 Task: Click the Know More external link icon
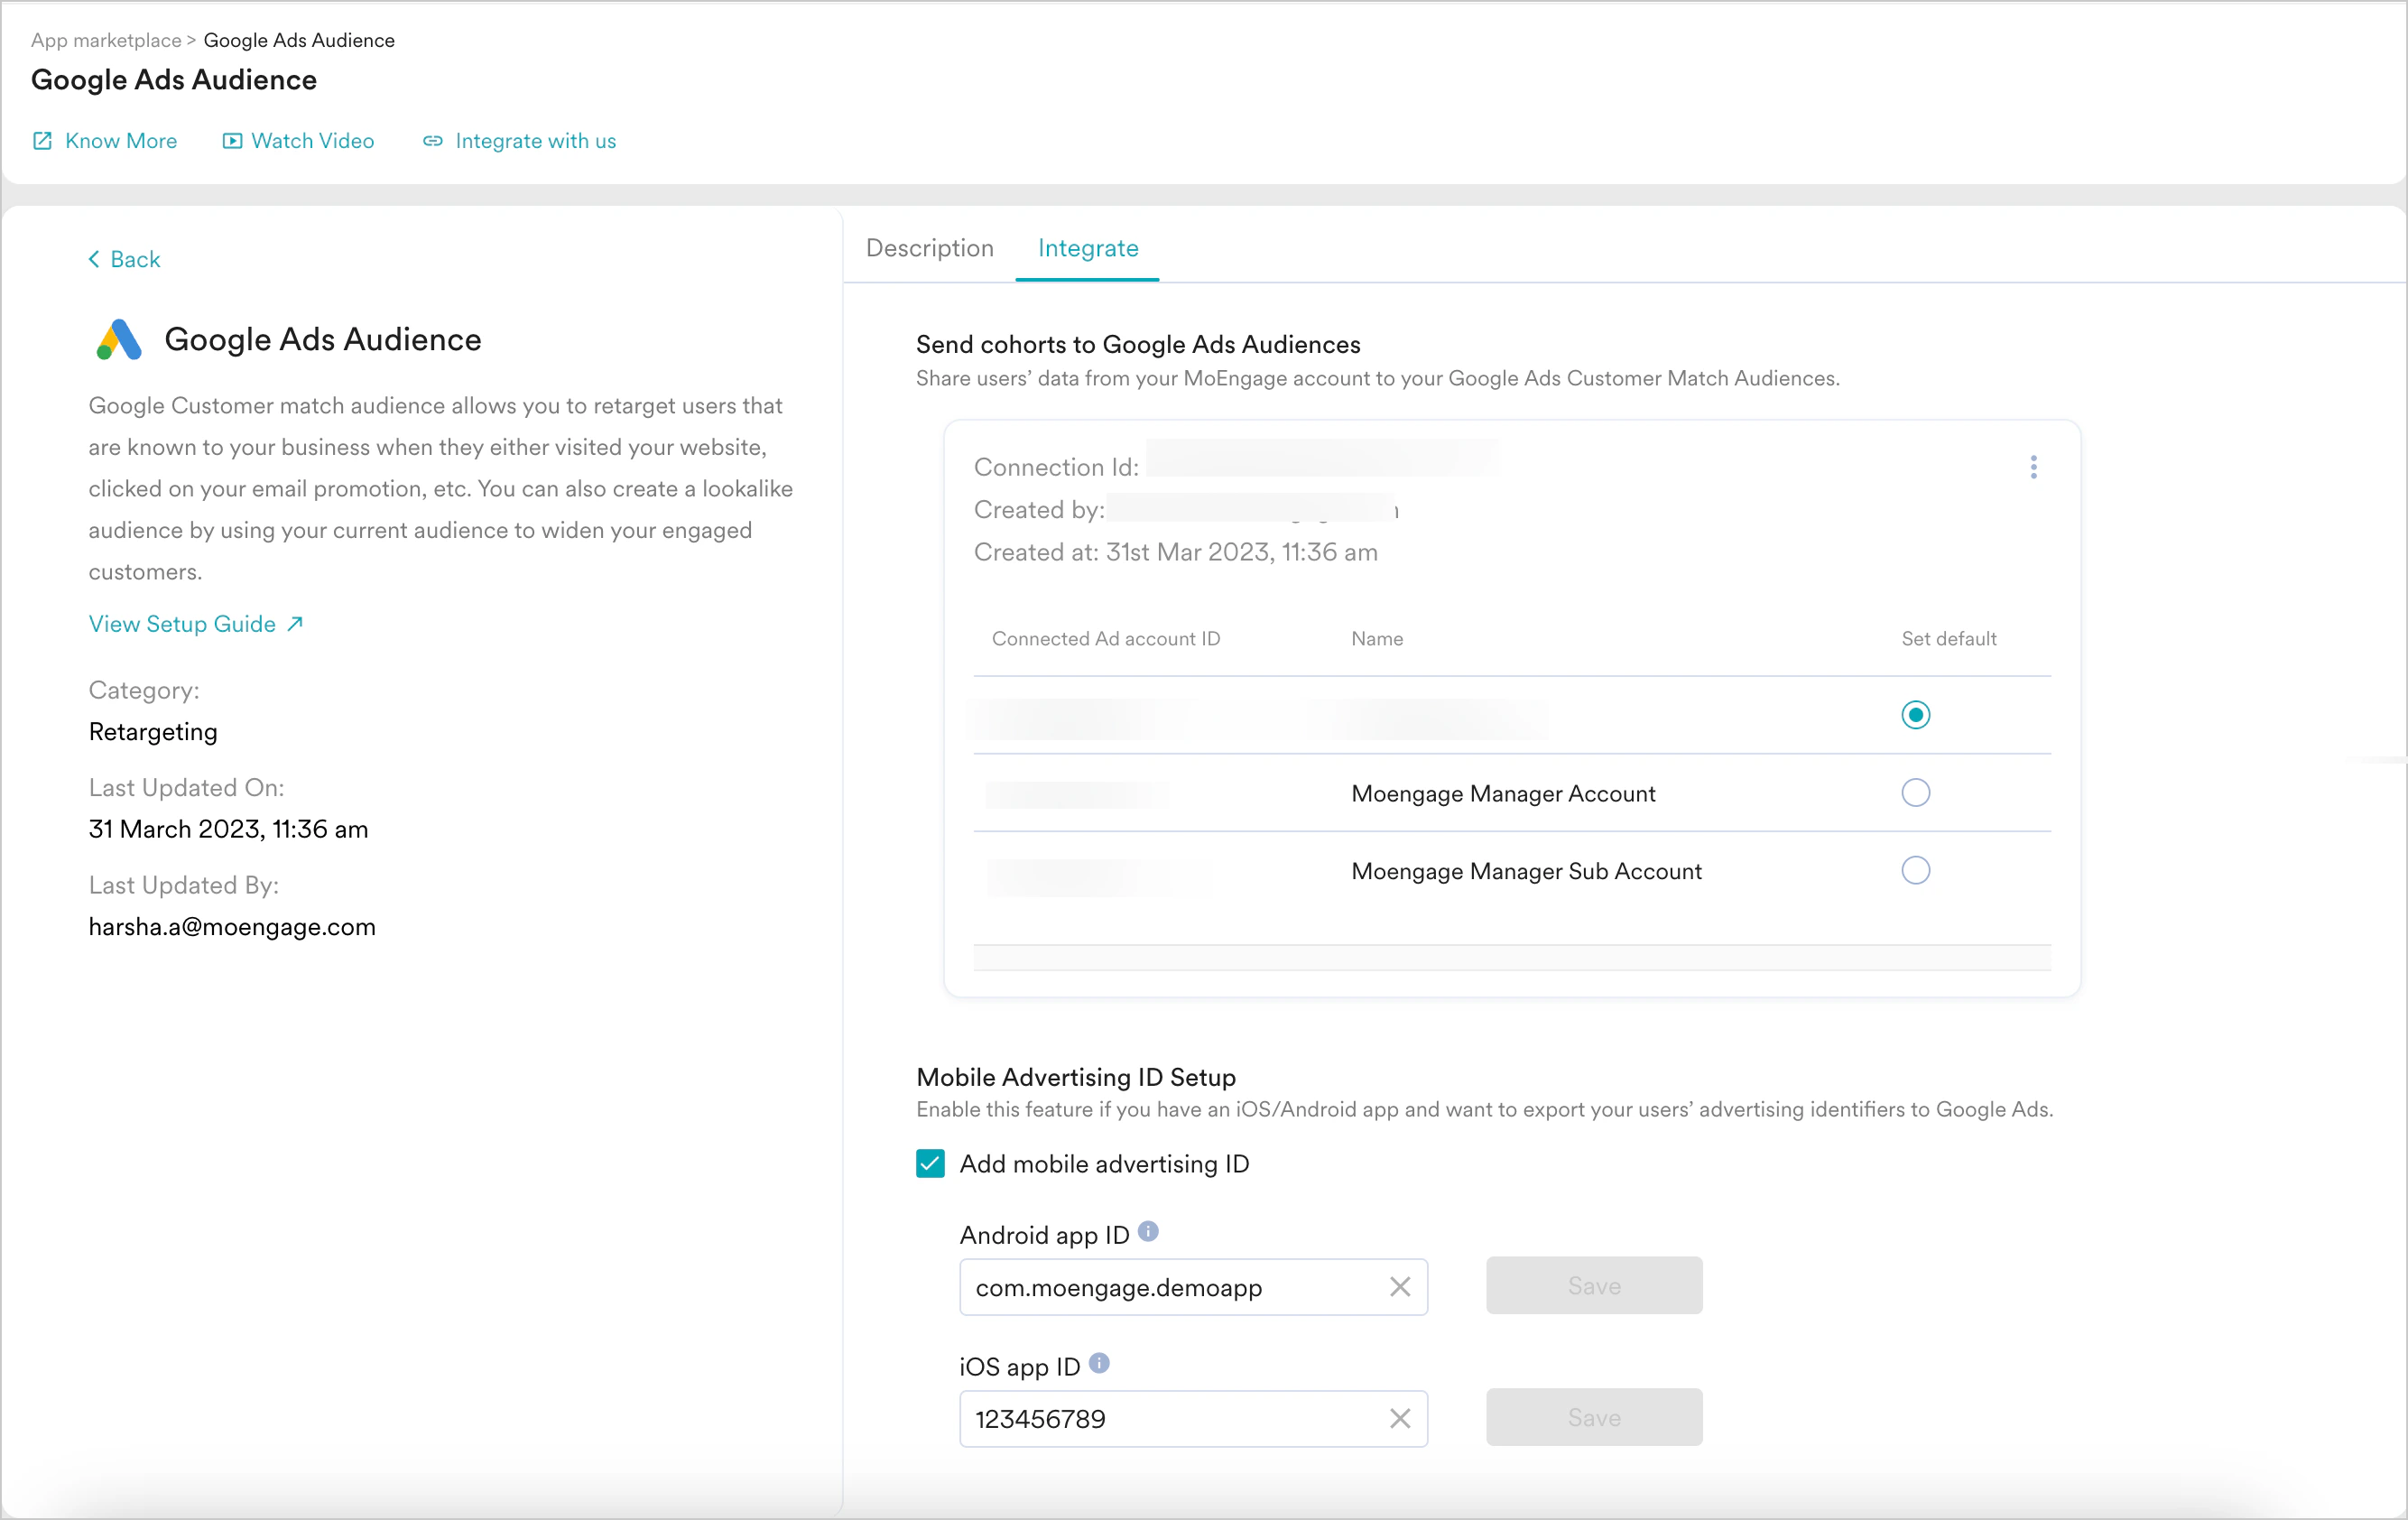coord(42,141)
